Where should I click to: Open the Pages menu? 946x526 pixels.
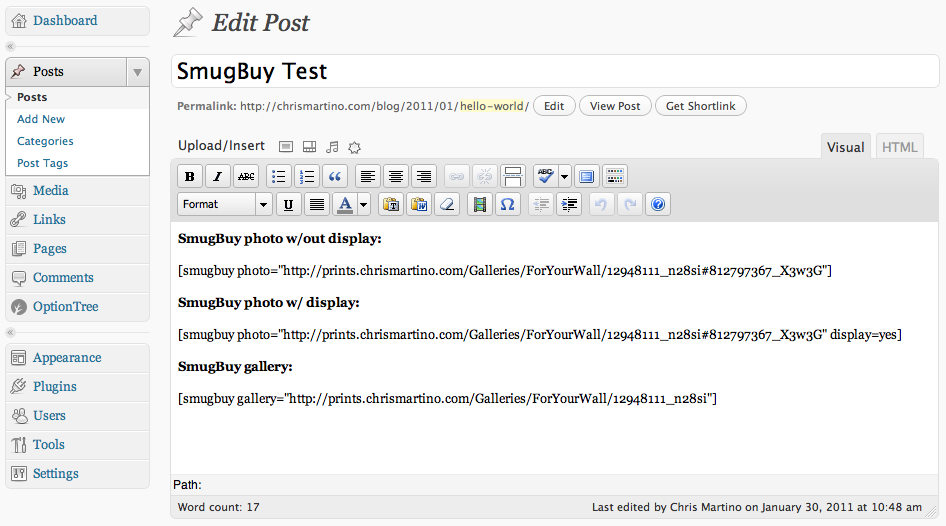(77, 249)
